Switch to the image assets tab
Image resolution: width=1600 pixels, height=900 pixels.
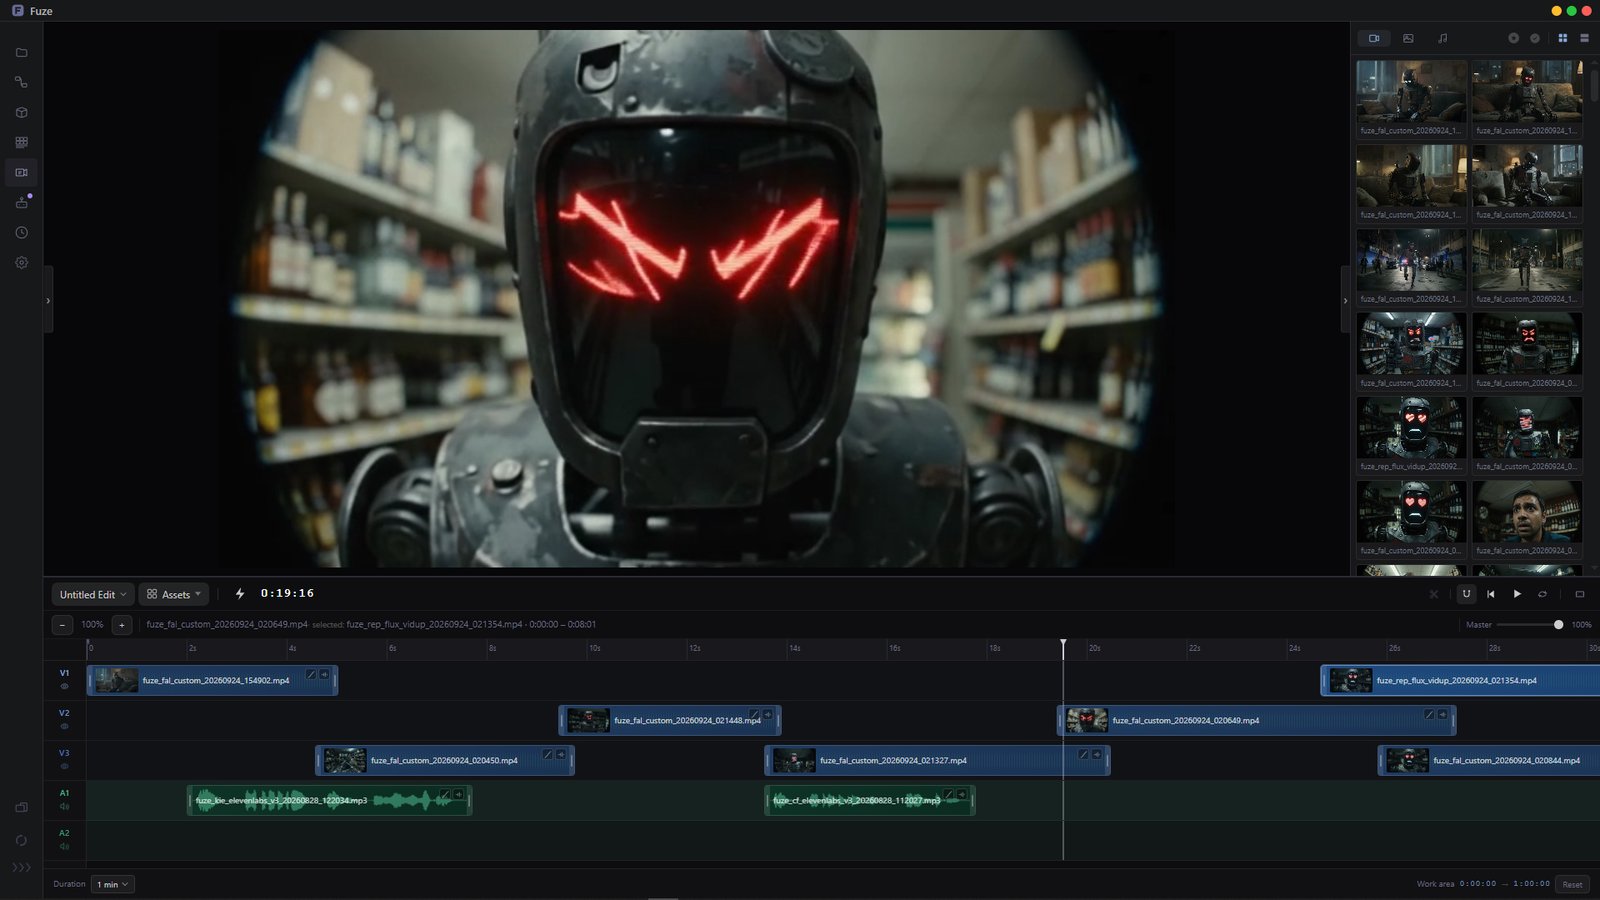pos(1408,38)
